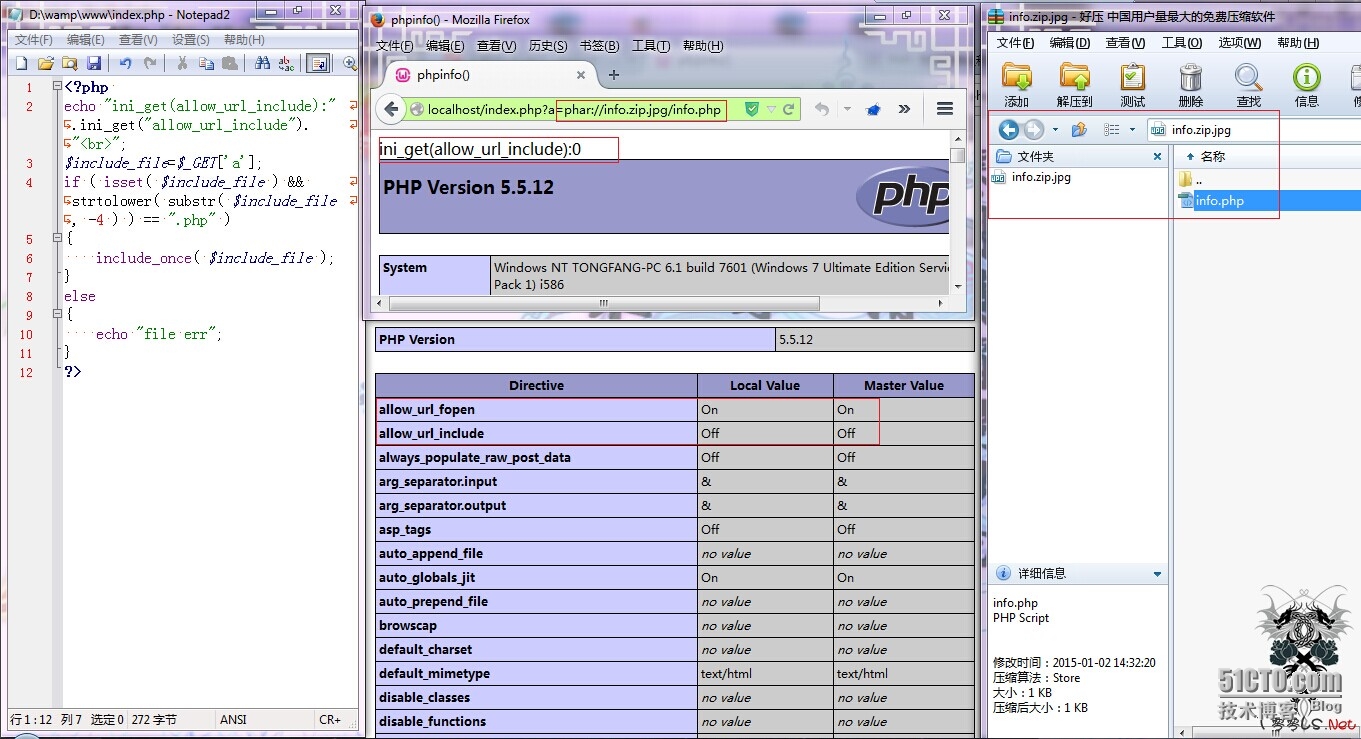
Task: Close the phpinfo() tab
Action: pos(580,75)
